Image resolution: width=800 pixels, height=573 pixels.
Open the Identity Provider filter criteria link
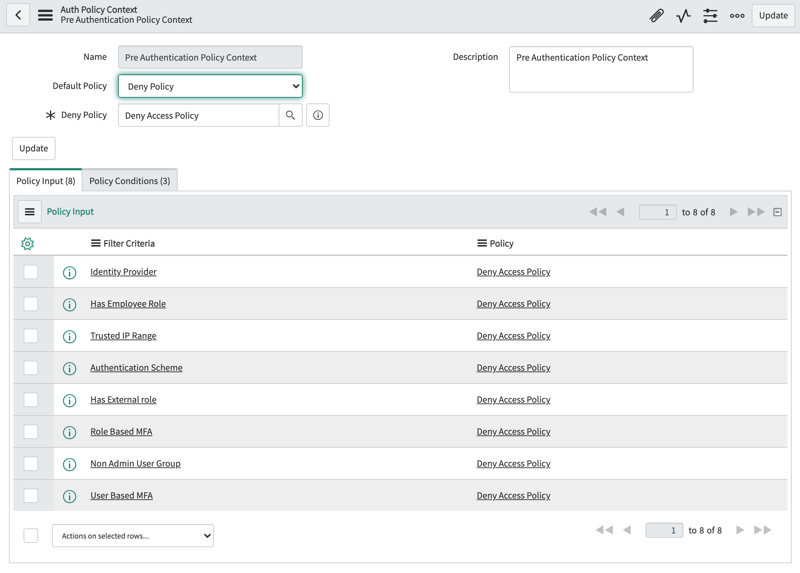pos(123,272)
